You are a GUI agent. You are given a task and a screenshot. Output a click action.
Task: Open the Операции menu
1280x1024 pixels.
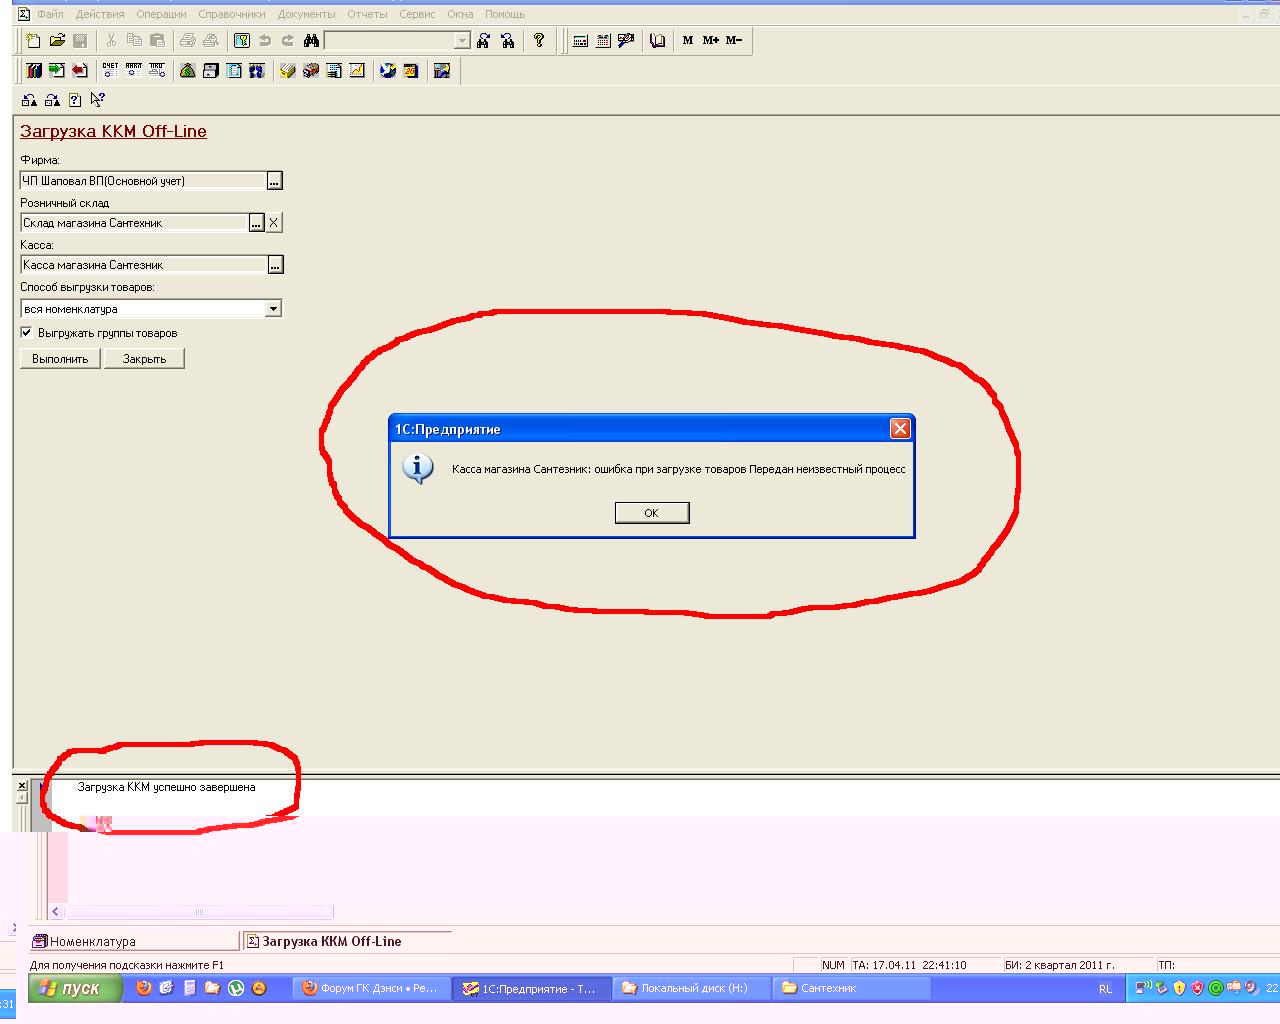tap(162, 14)
